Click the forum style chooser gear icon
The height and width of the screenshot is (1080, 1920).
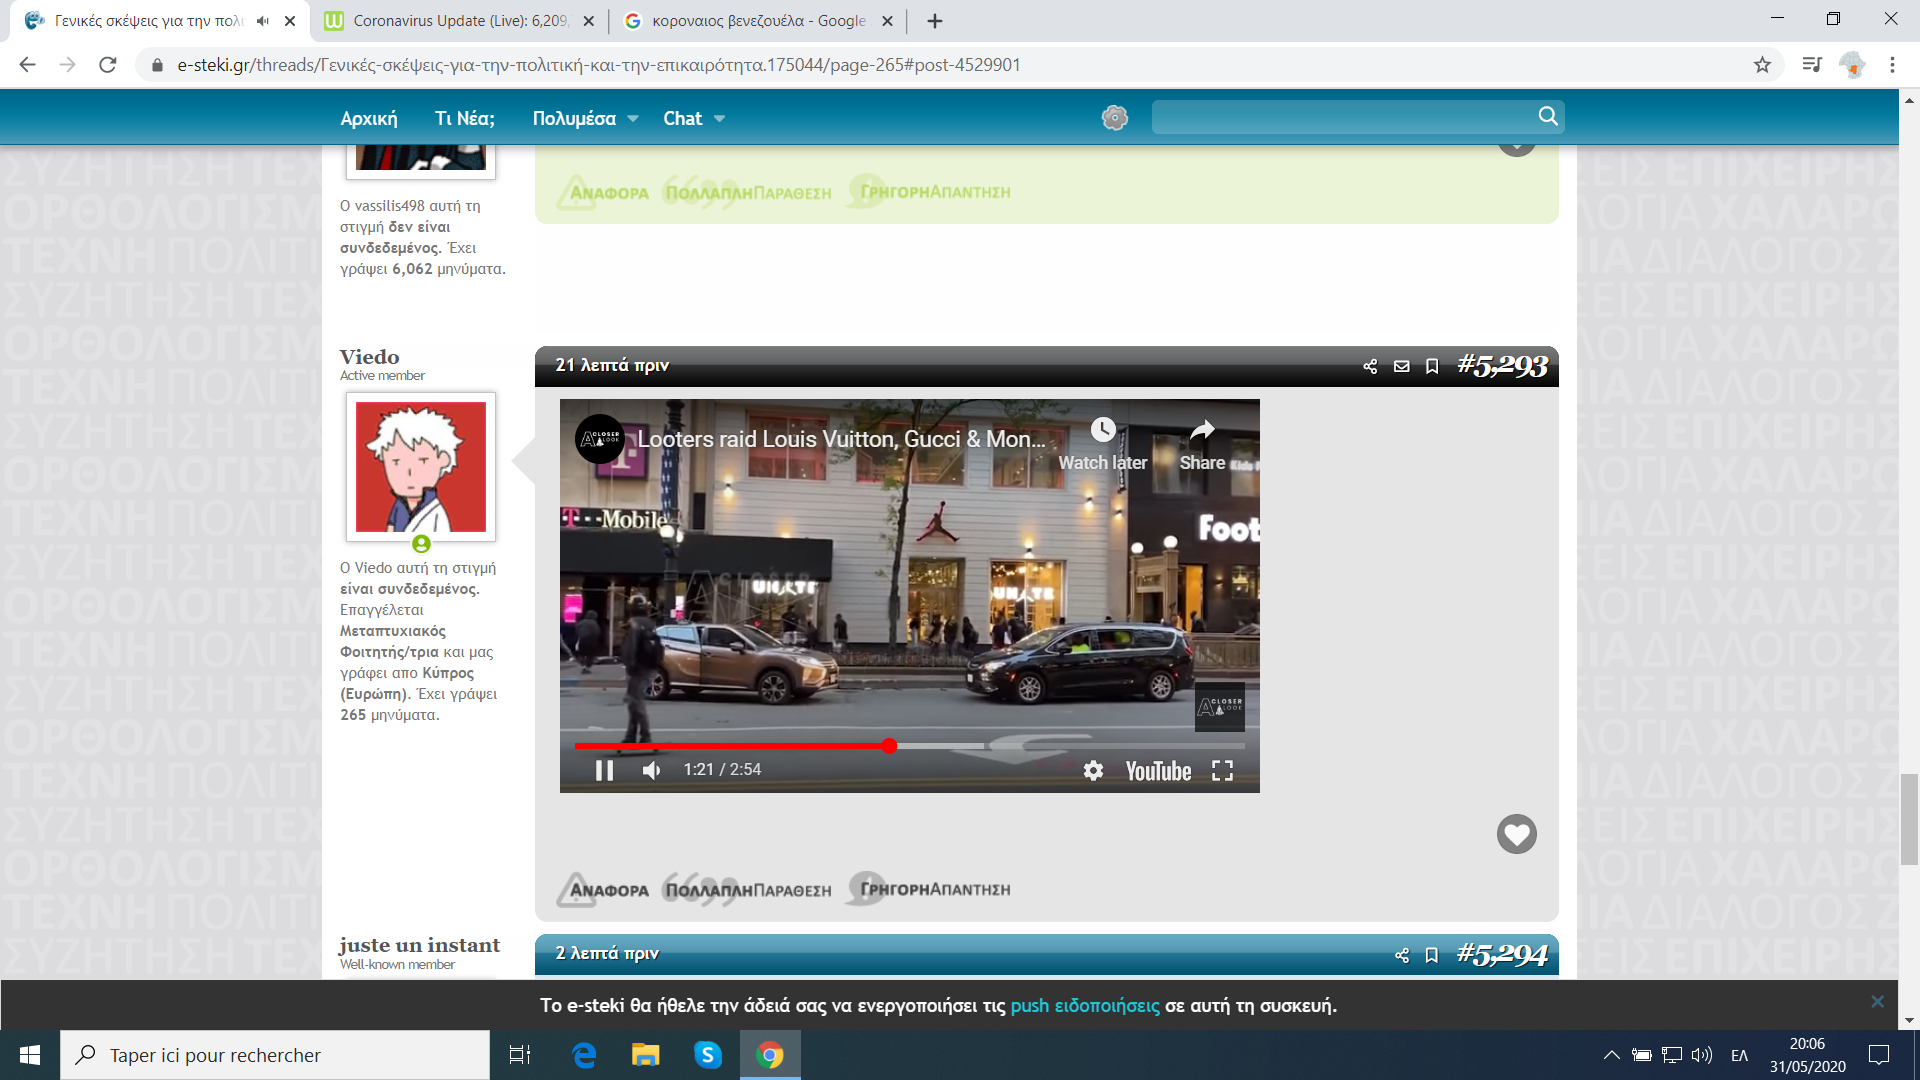click(1115, 118)
